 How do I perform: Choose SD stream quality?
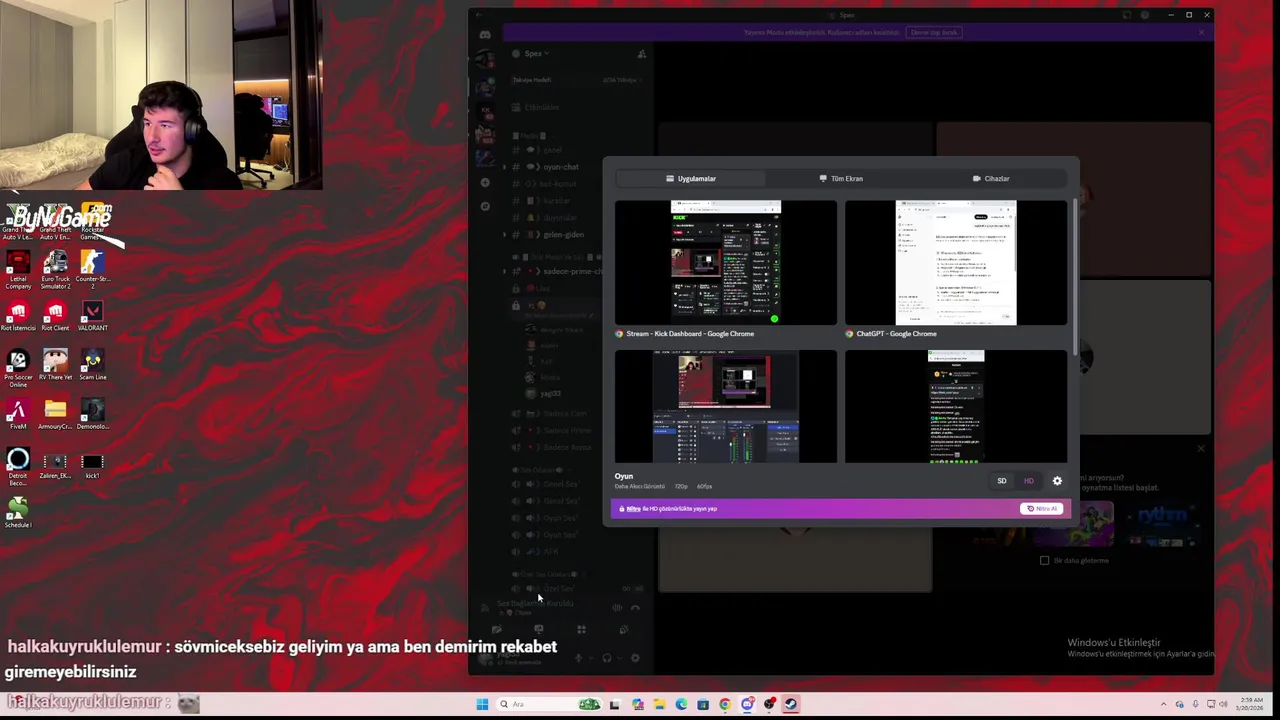(x=1001, y=481)
